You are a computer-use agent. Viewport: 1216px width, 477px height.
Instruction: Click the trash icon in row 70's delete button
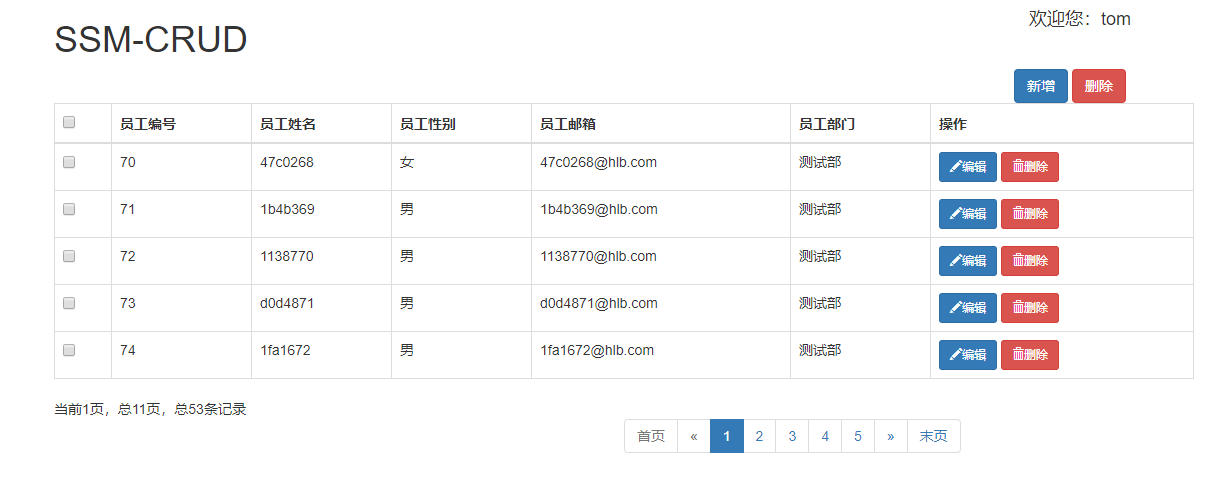pyautogui.click(x=1018, y=167)
